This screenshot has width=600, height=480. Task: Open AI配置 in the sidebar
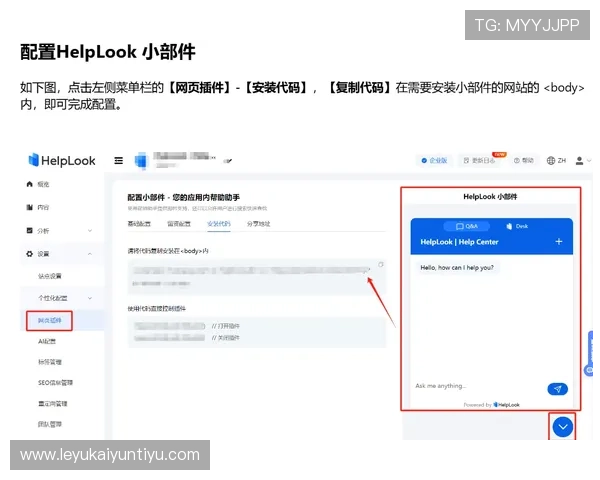(47, 341)
